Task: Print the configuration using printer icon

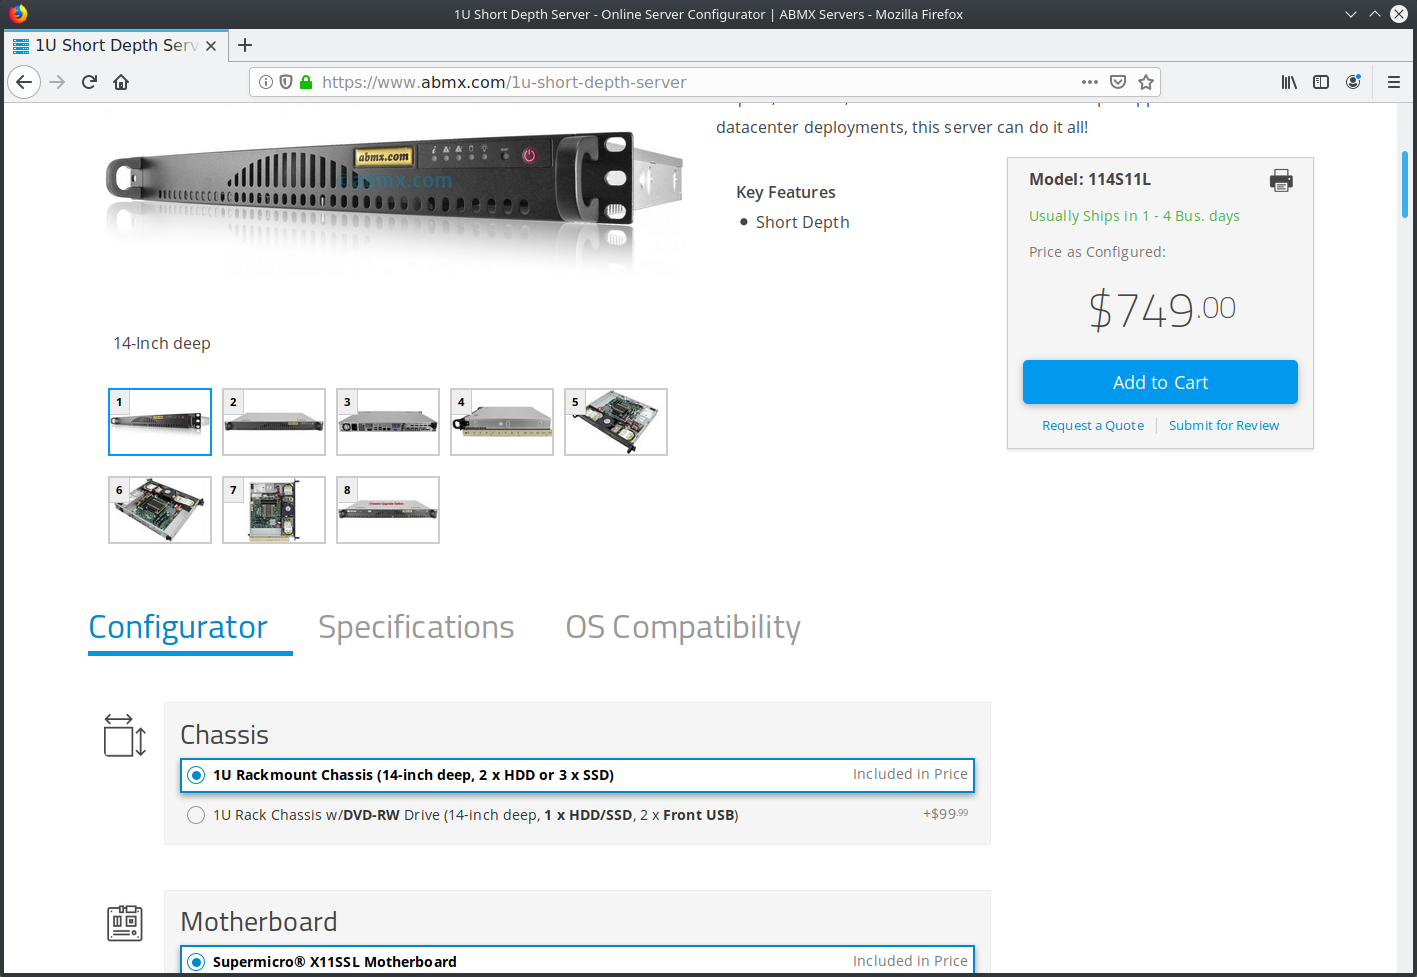Action: [1281, 180]
